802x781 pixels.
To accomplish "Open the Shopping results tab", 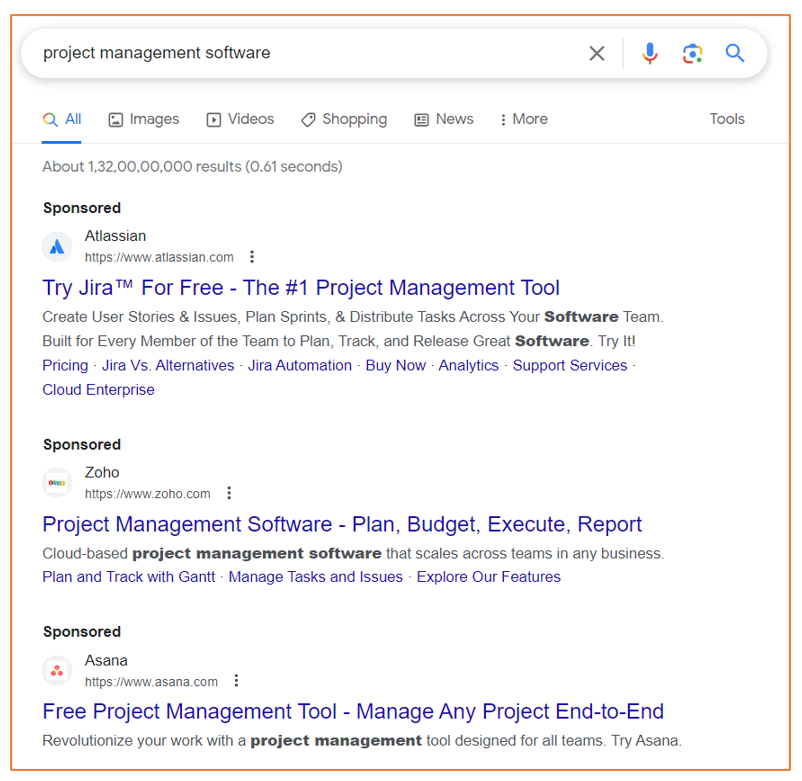I will click(344, 119).
